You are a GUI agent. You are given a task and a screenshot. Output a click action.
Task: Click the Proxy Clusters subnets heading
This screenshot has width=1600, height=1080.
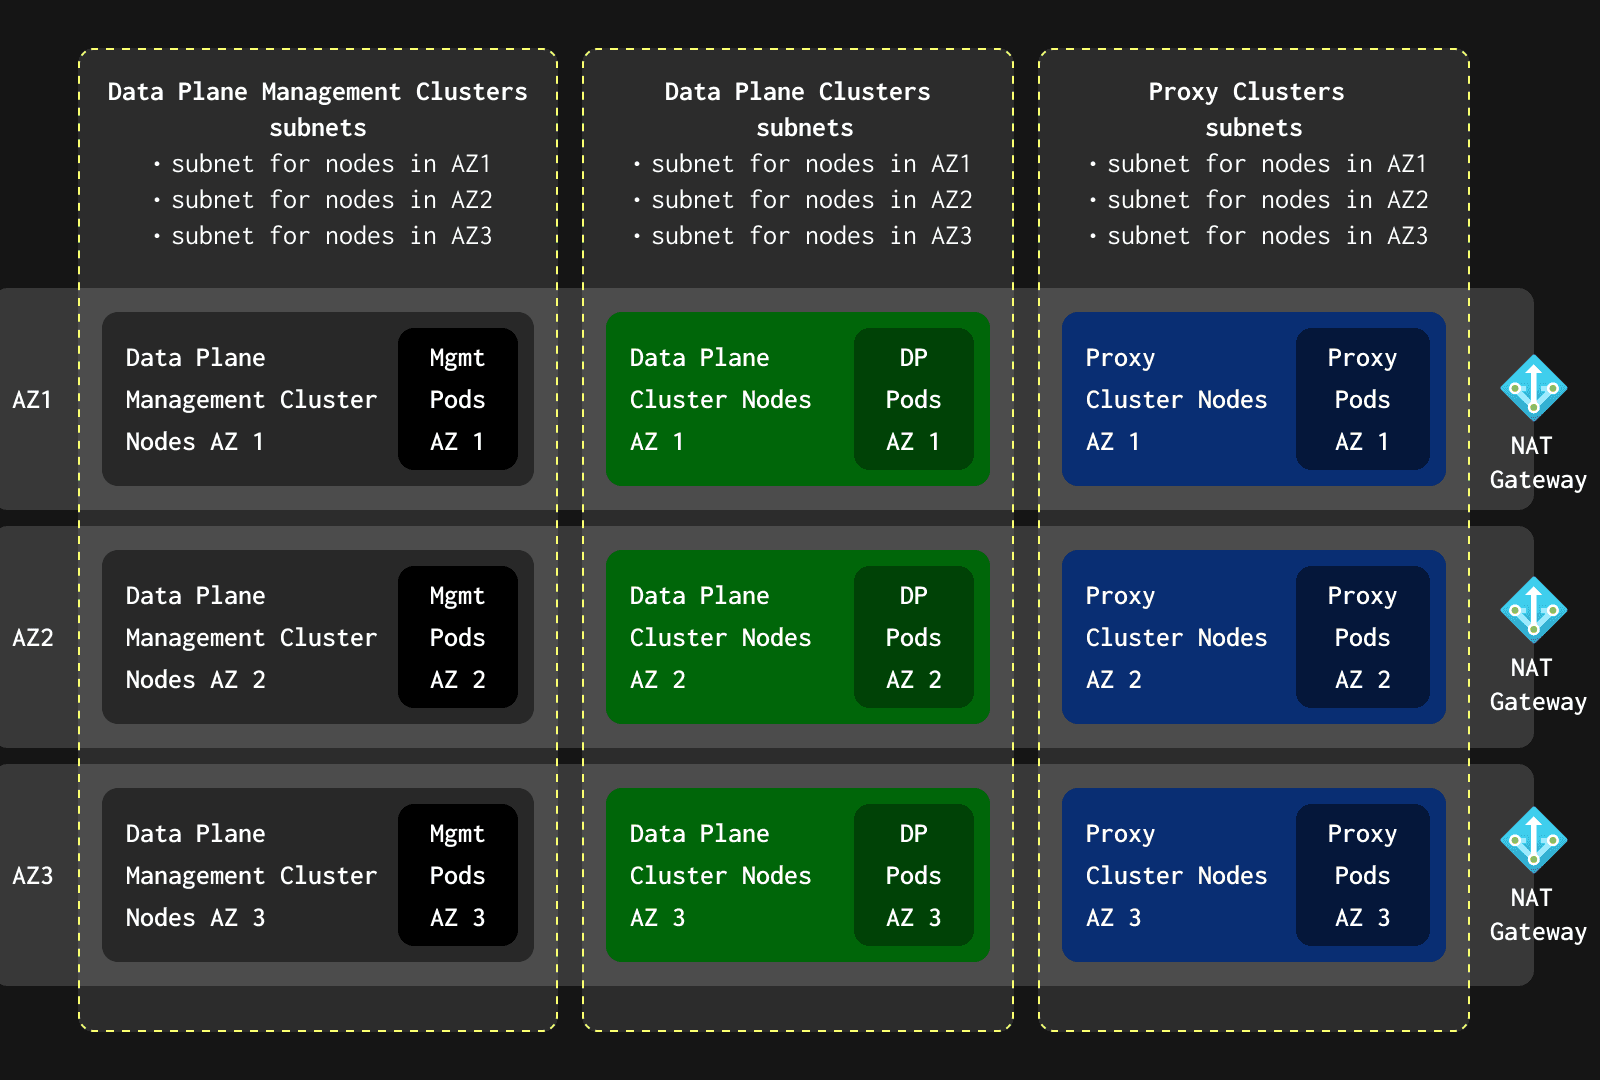pyautogui.click(x=1247, y=109)
